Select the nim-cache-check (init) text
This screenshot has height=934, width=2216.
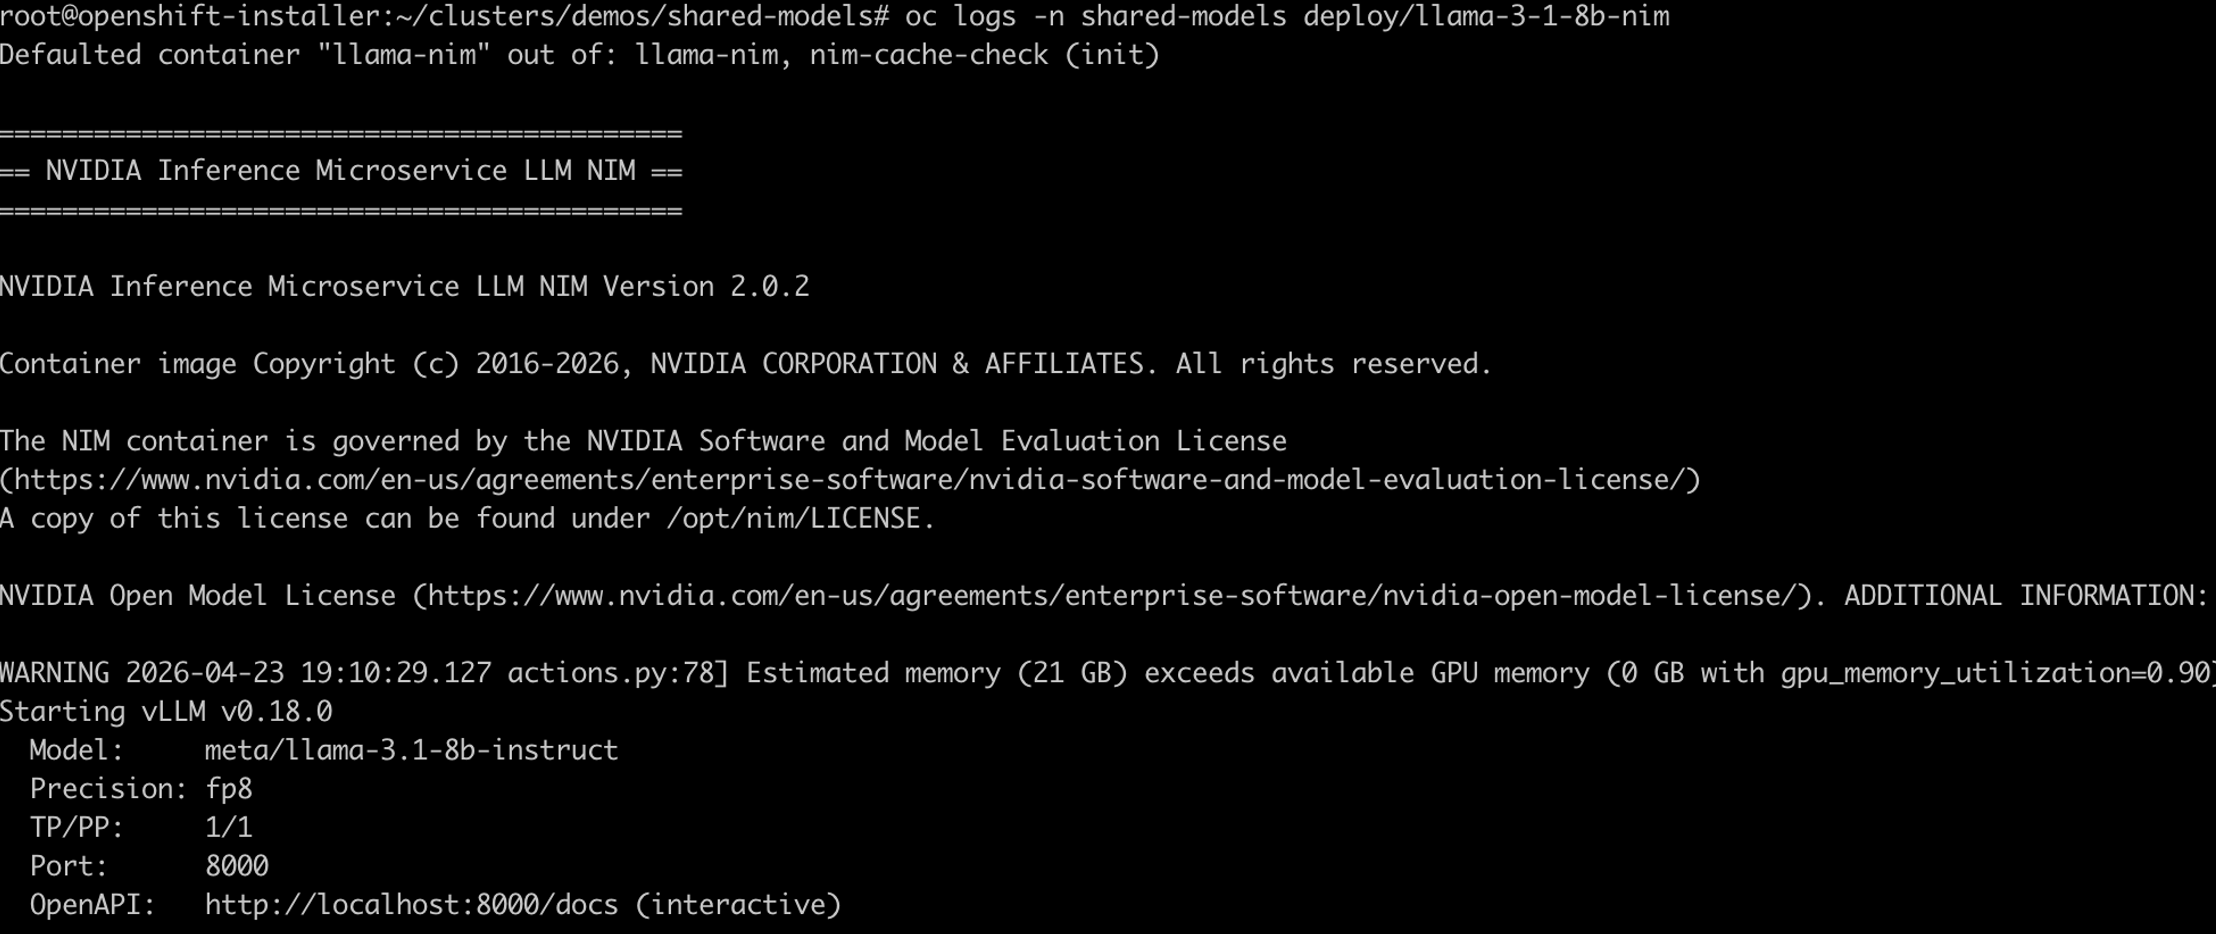[984, 55]
